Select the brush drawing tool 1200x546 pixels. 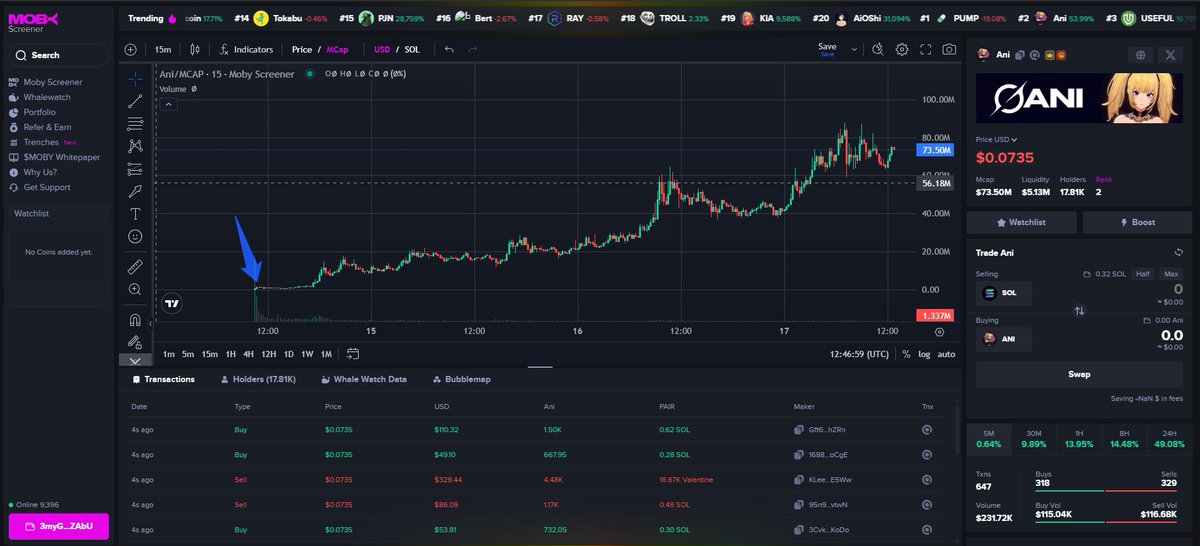click(135, 191)
